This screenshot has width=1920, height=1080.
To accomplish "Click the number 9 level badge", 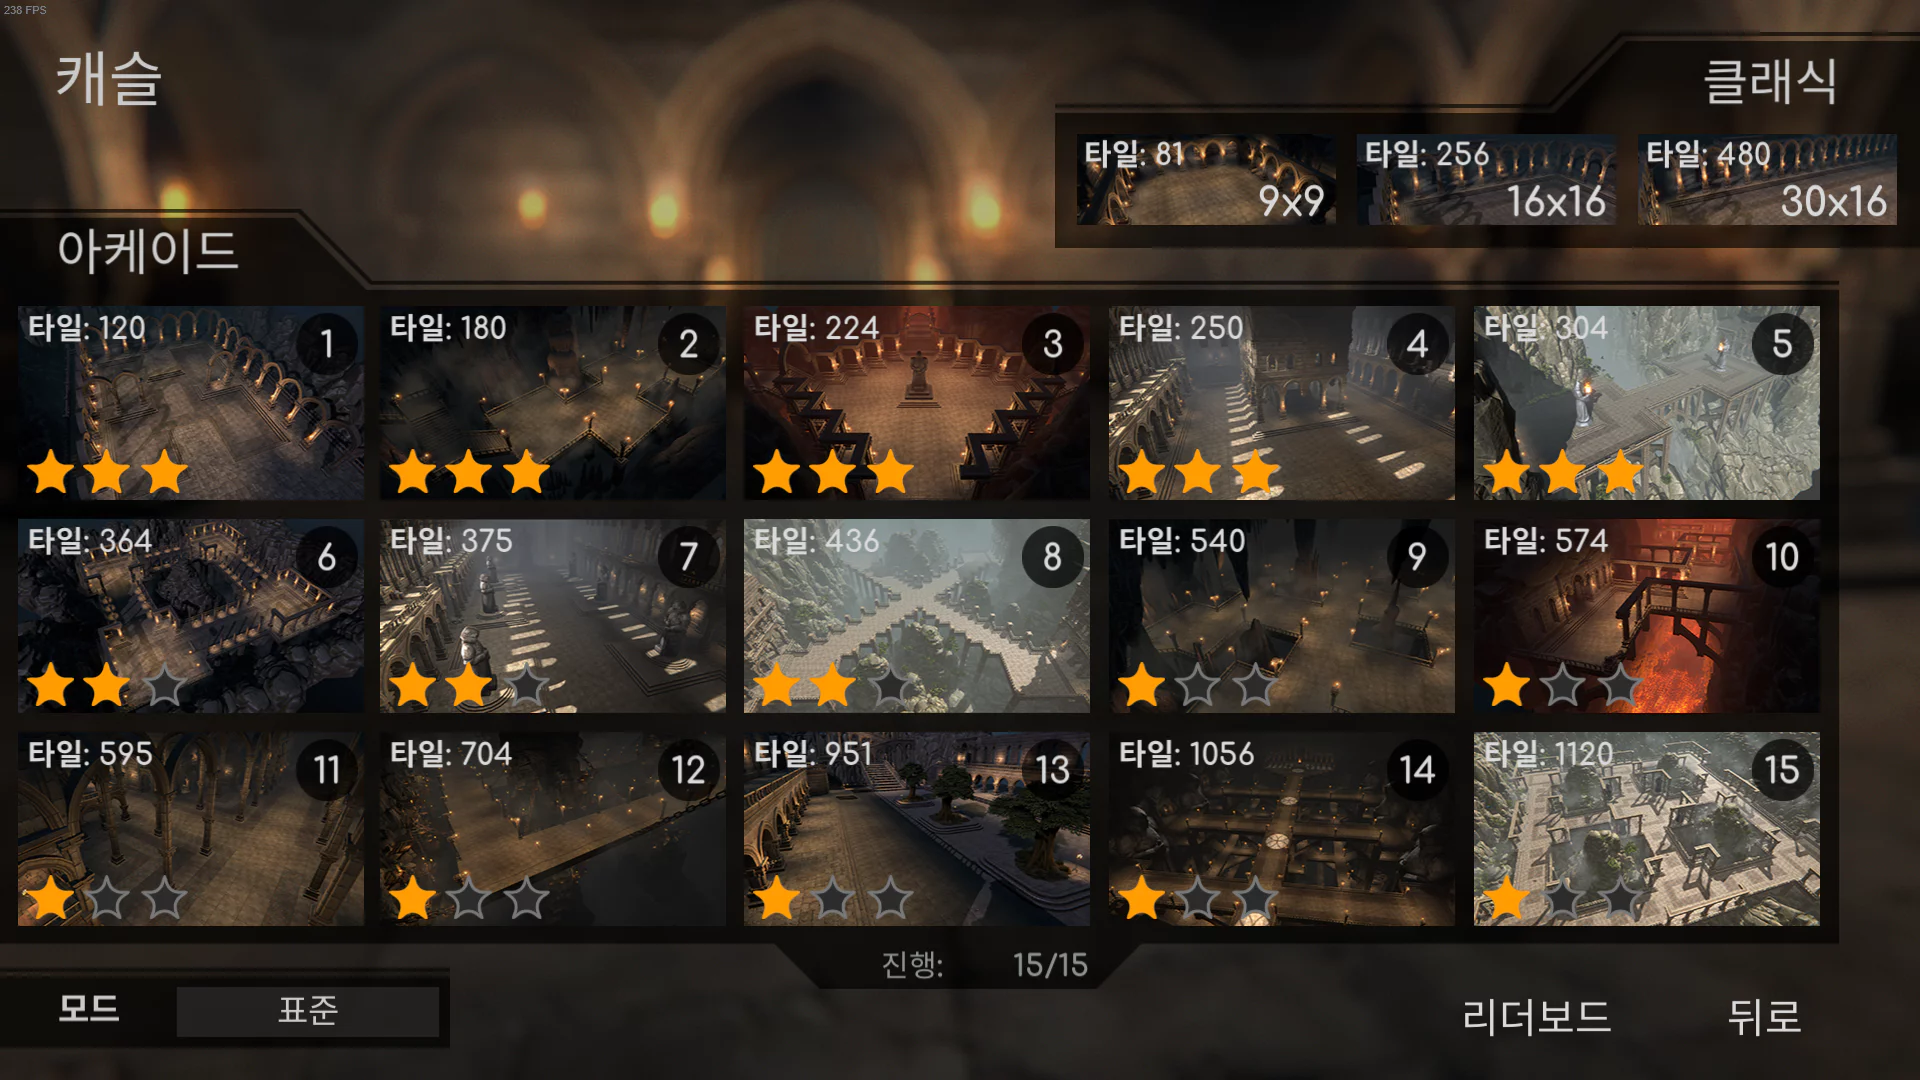I will pyautogui.click(x=1418, y=556).
